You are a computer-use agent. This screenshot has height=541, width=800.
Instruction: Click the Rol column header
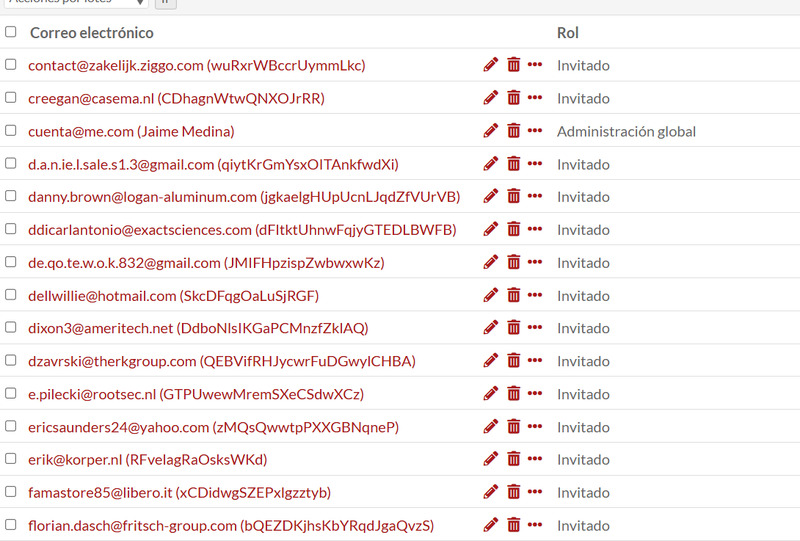point(567,33)
